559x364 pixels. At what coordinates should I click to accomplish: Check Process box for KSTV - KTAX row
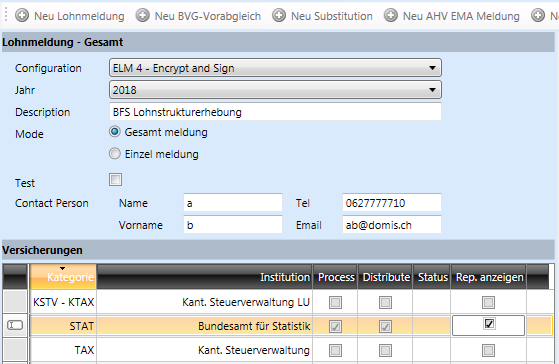coord(335,302)
